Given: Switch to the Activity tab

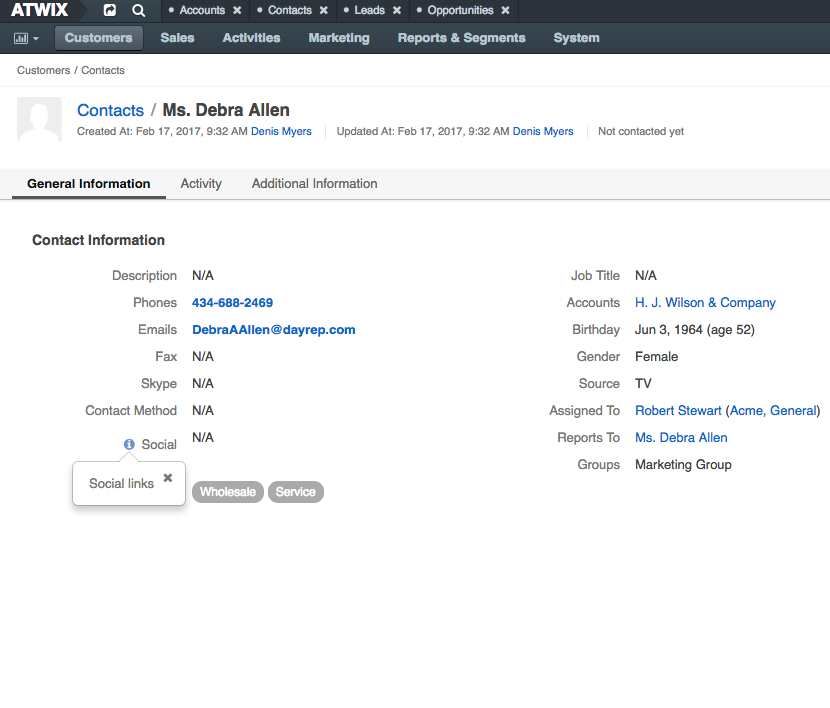Looking at the screenshot, I should [201, 184].
